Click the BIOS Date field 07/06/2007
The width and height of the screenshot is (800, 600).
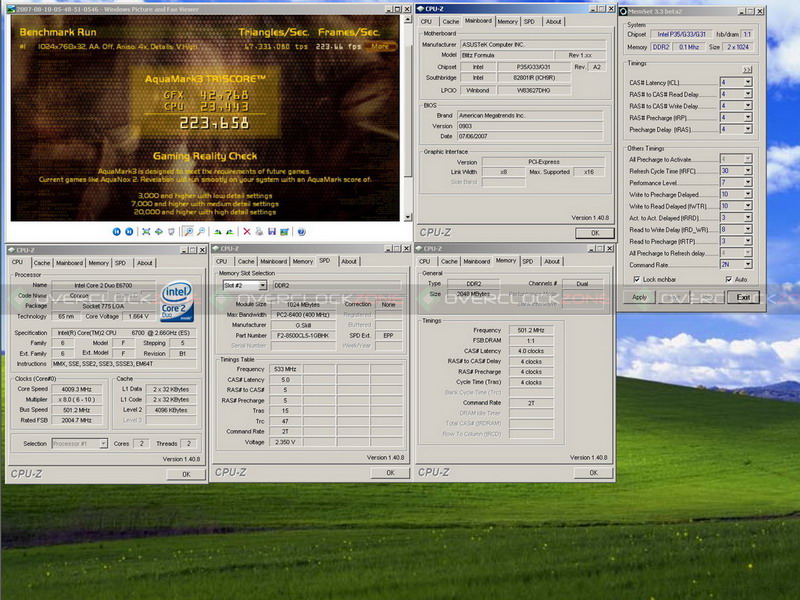(530, 136)
